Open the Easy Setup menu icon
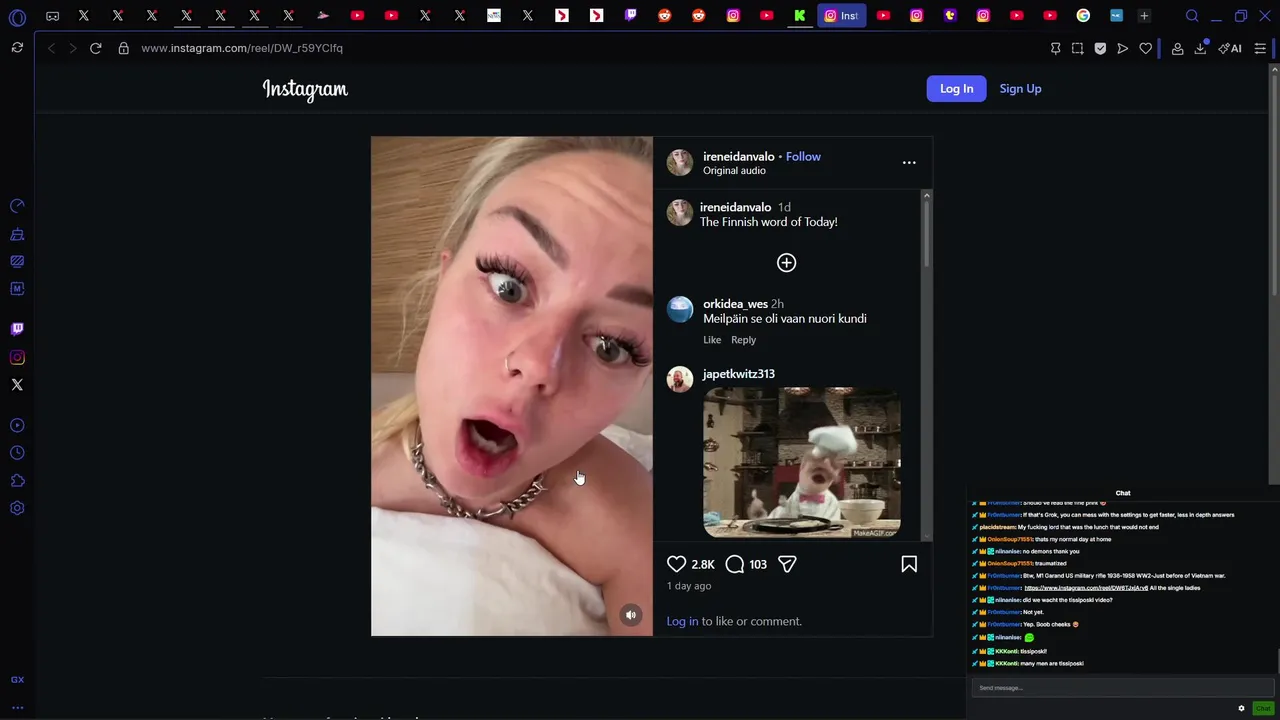Image resolution: width=1280 pixels, height=720 pixels. (x=1261, y=48)
